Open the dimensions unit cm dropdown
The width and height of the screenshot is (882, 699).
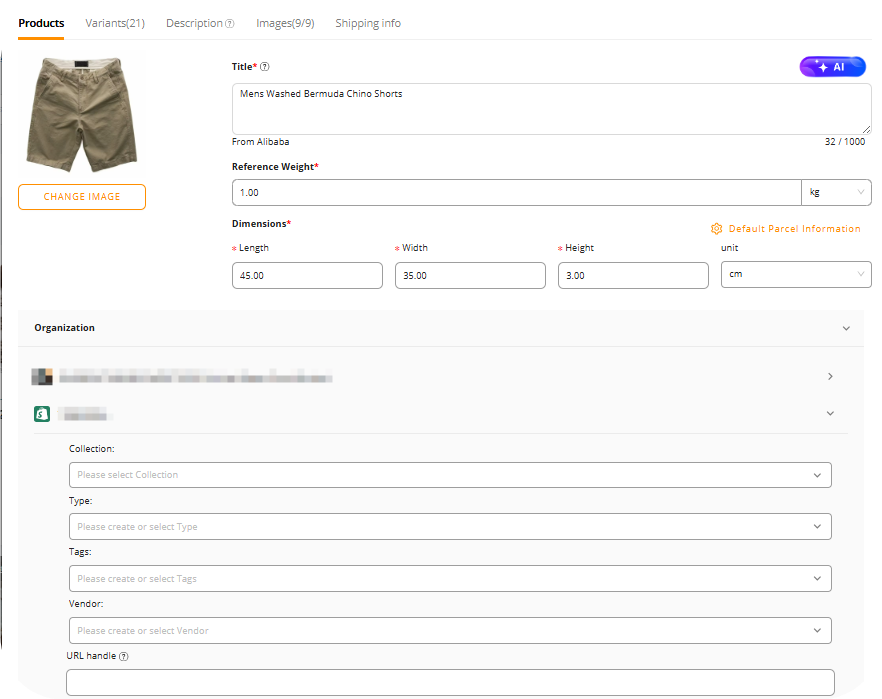796,275
